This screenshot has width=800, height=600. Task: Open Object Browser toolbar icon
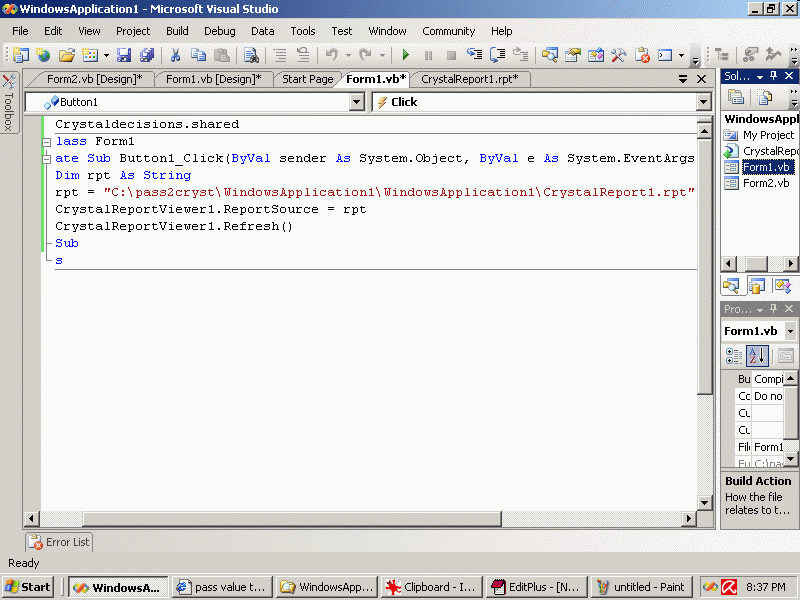[595, 55]
